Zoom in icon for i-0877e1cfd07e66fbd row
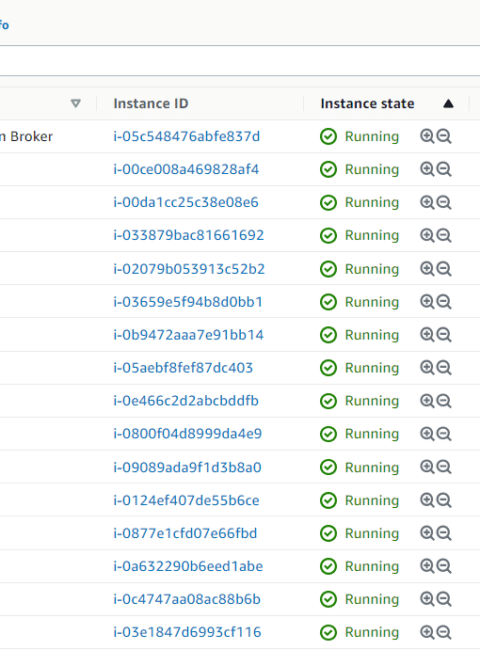The width and height of the screenshot is (480, 650). (x=427, y=533)
